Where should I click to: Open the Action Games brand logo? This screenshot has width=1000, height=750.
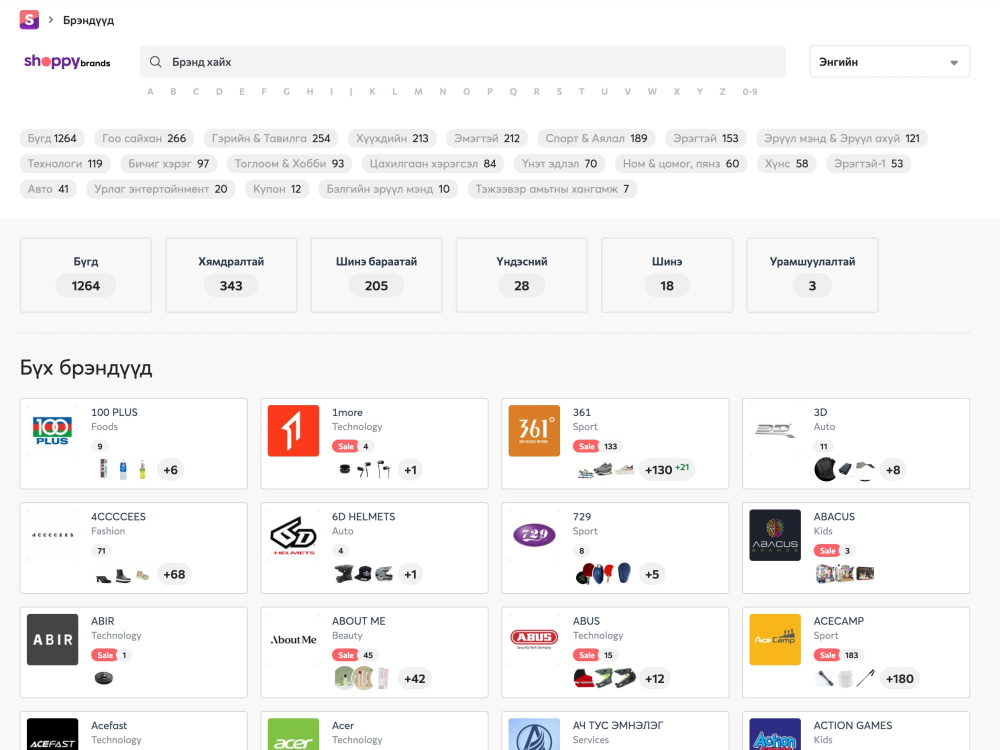(775, 734)
